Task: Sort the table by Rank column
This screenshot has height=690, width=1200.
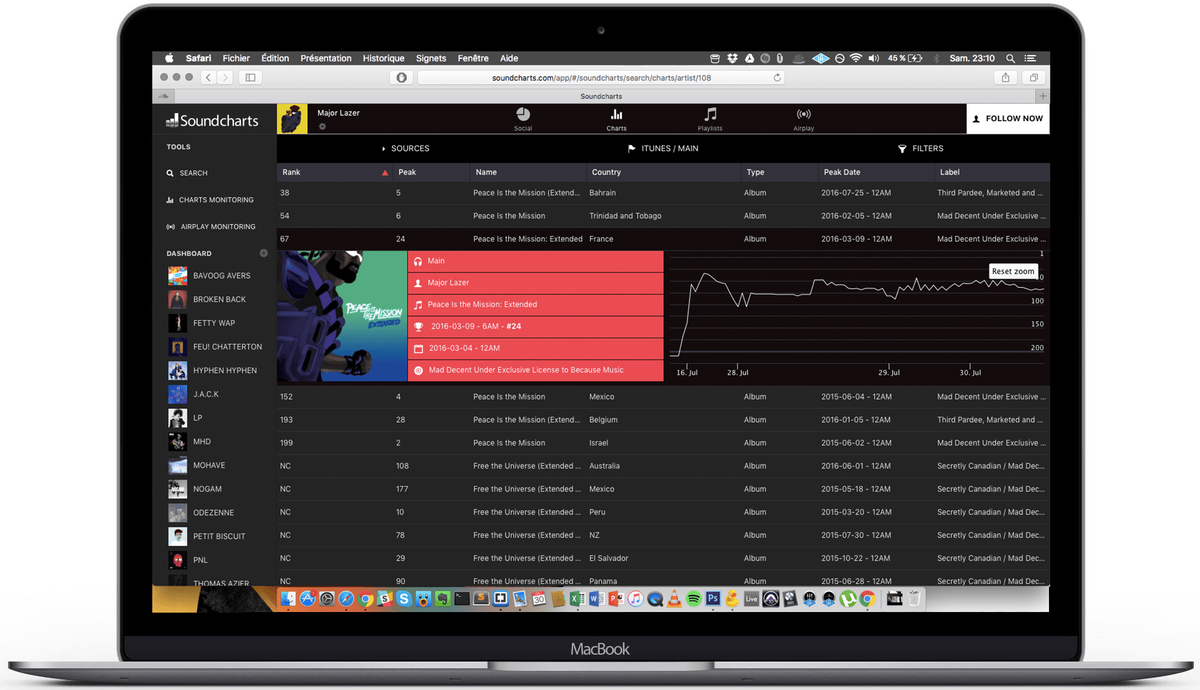Action: pos(336,172)
